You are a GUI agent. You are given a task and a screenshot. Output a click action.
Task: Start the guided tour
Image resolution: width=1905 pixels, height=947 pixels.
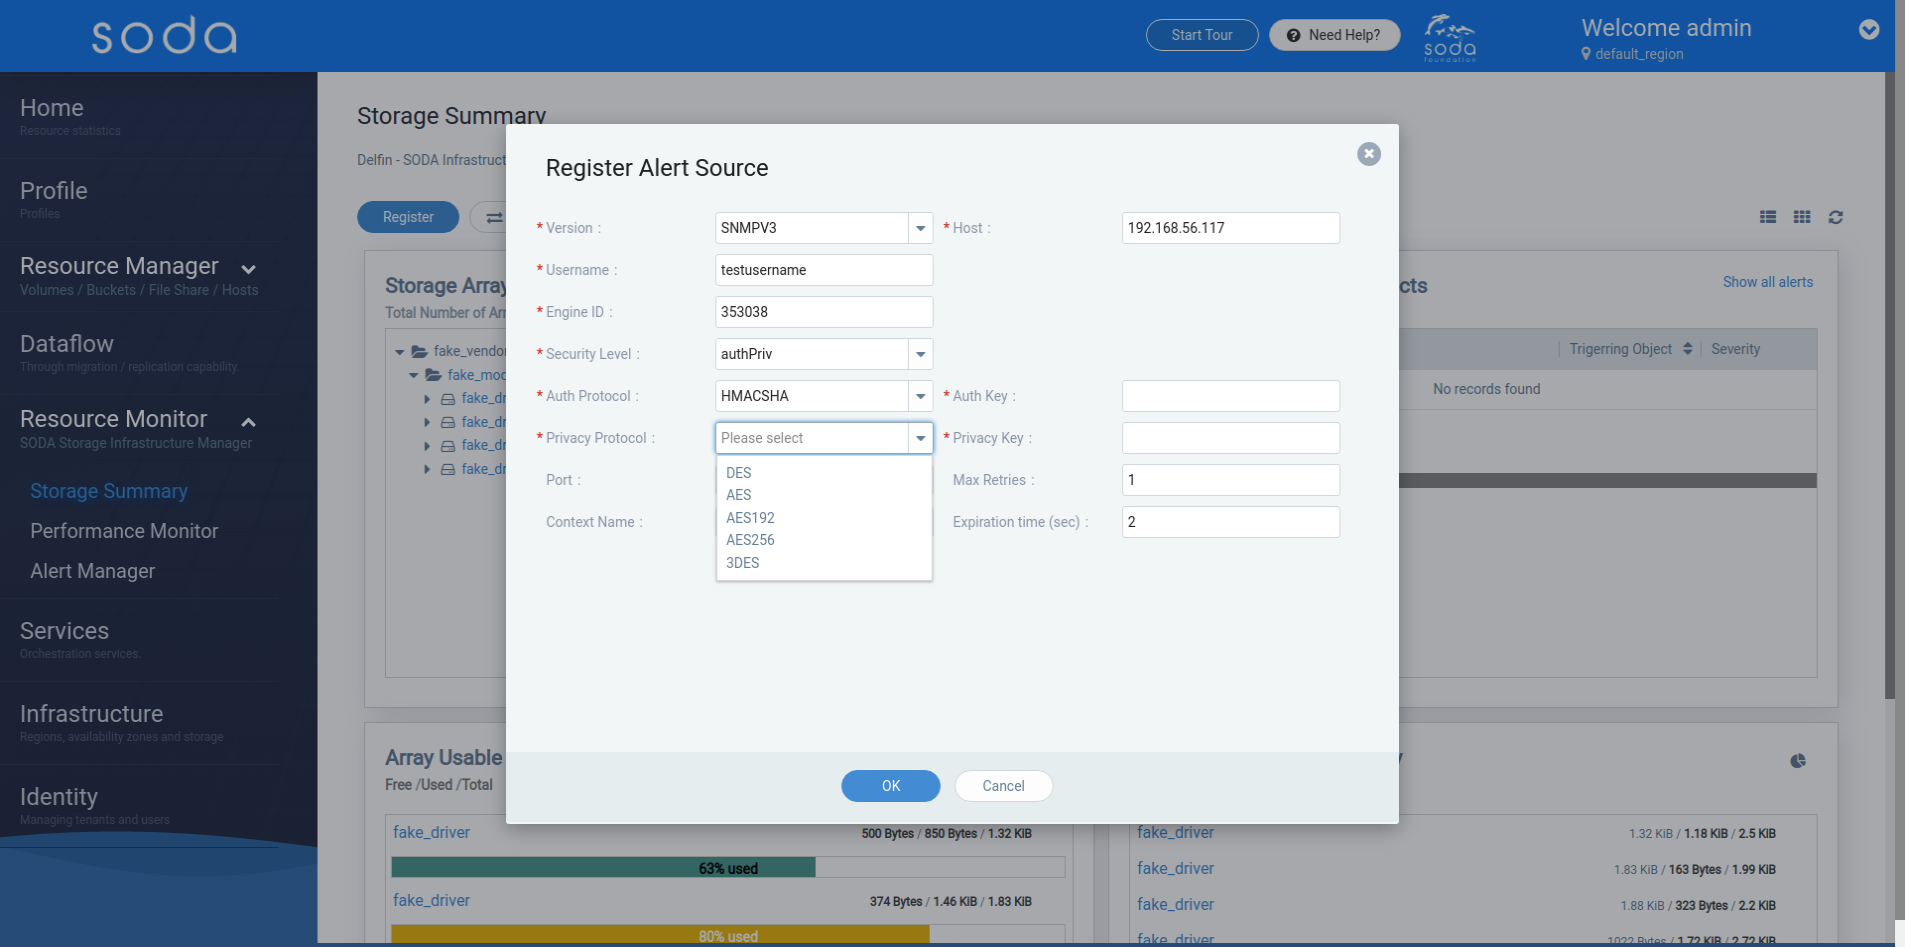[1202, 35]
